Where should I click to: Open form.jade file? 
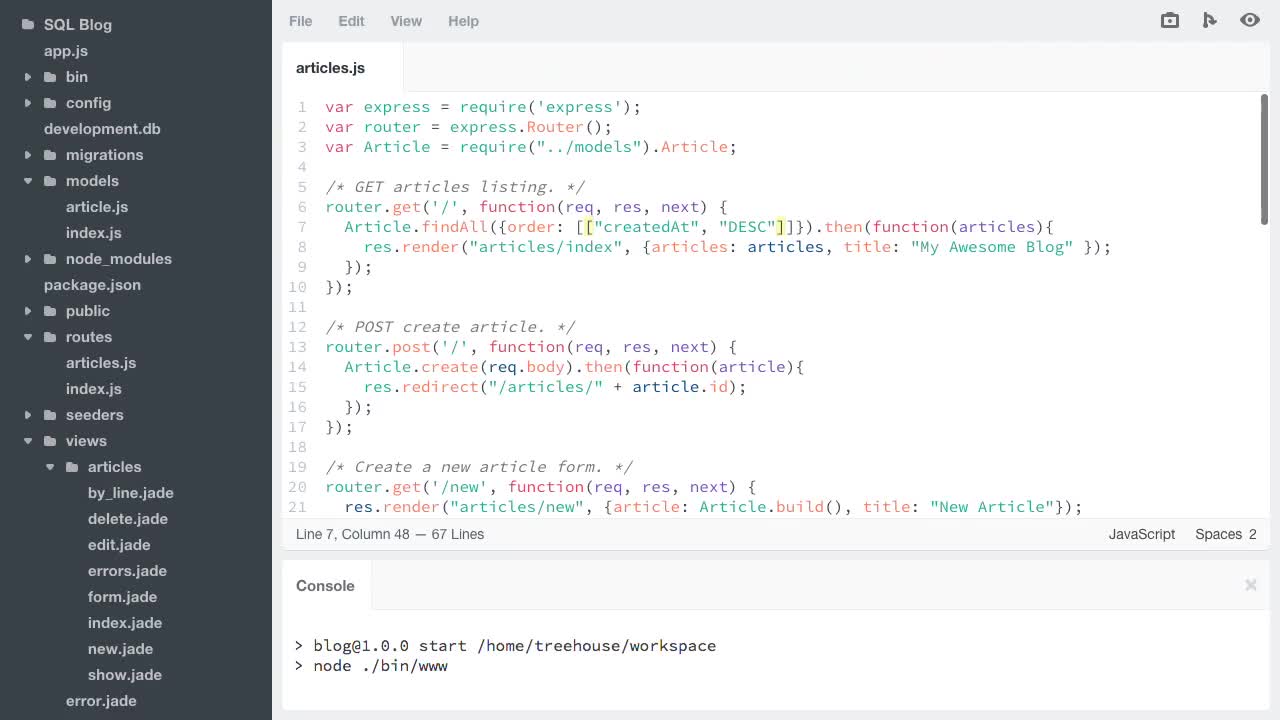tap(122, 597)
